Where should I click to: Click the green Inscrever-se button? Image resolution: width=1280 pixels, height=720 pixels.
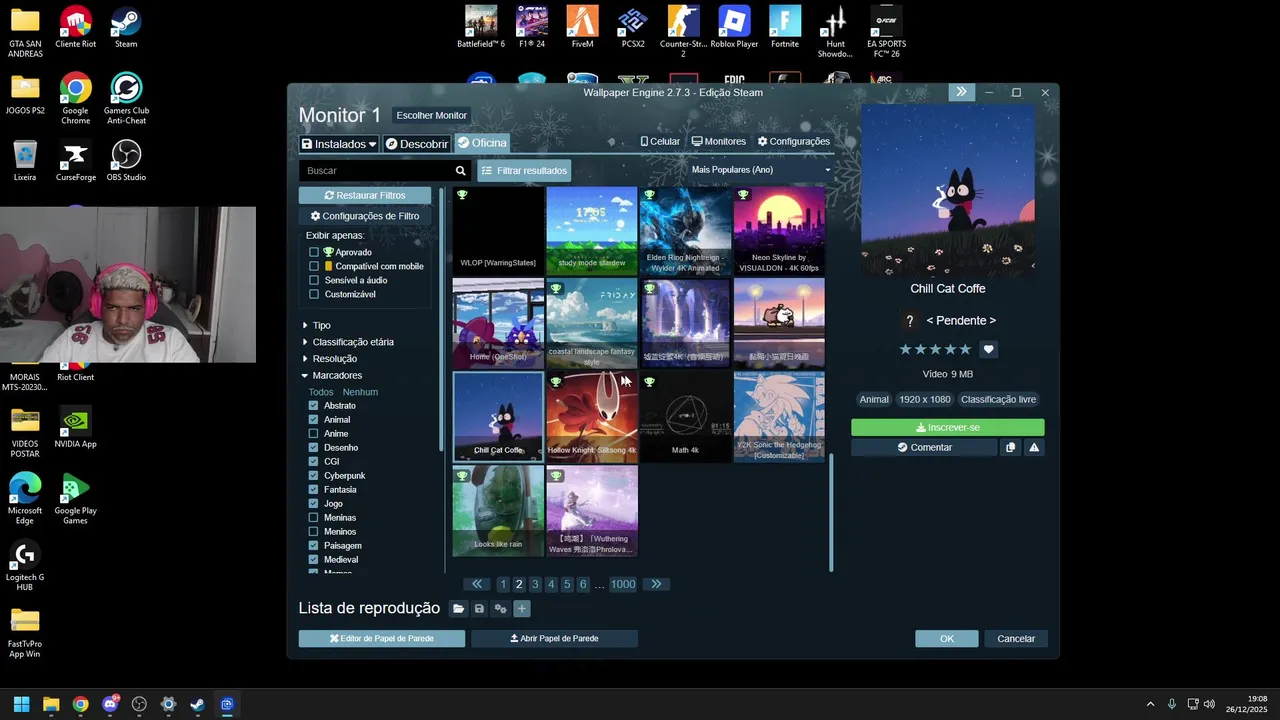click(x=948, y=427)
